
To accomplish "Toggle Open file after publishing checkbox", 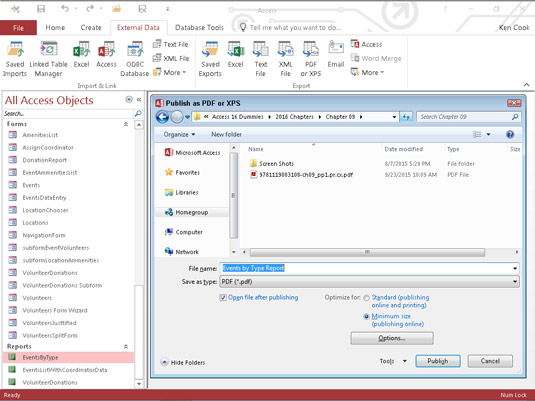I will click(x=223, y=298).
